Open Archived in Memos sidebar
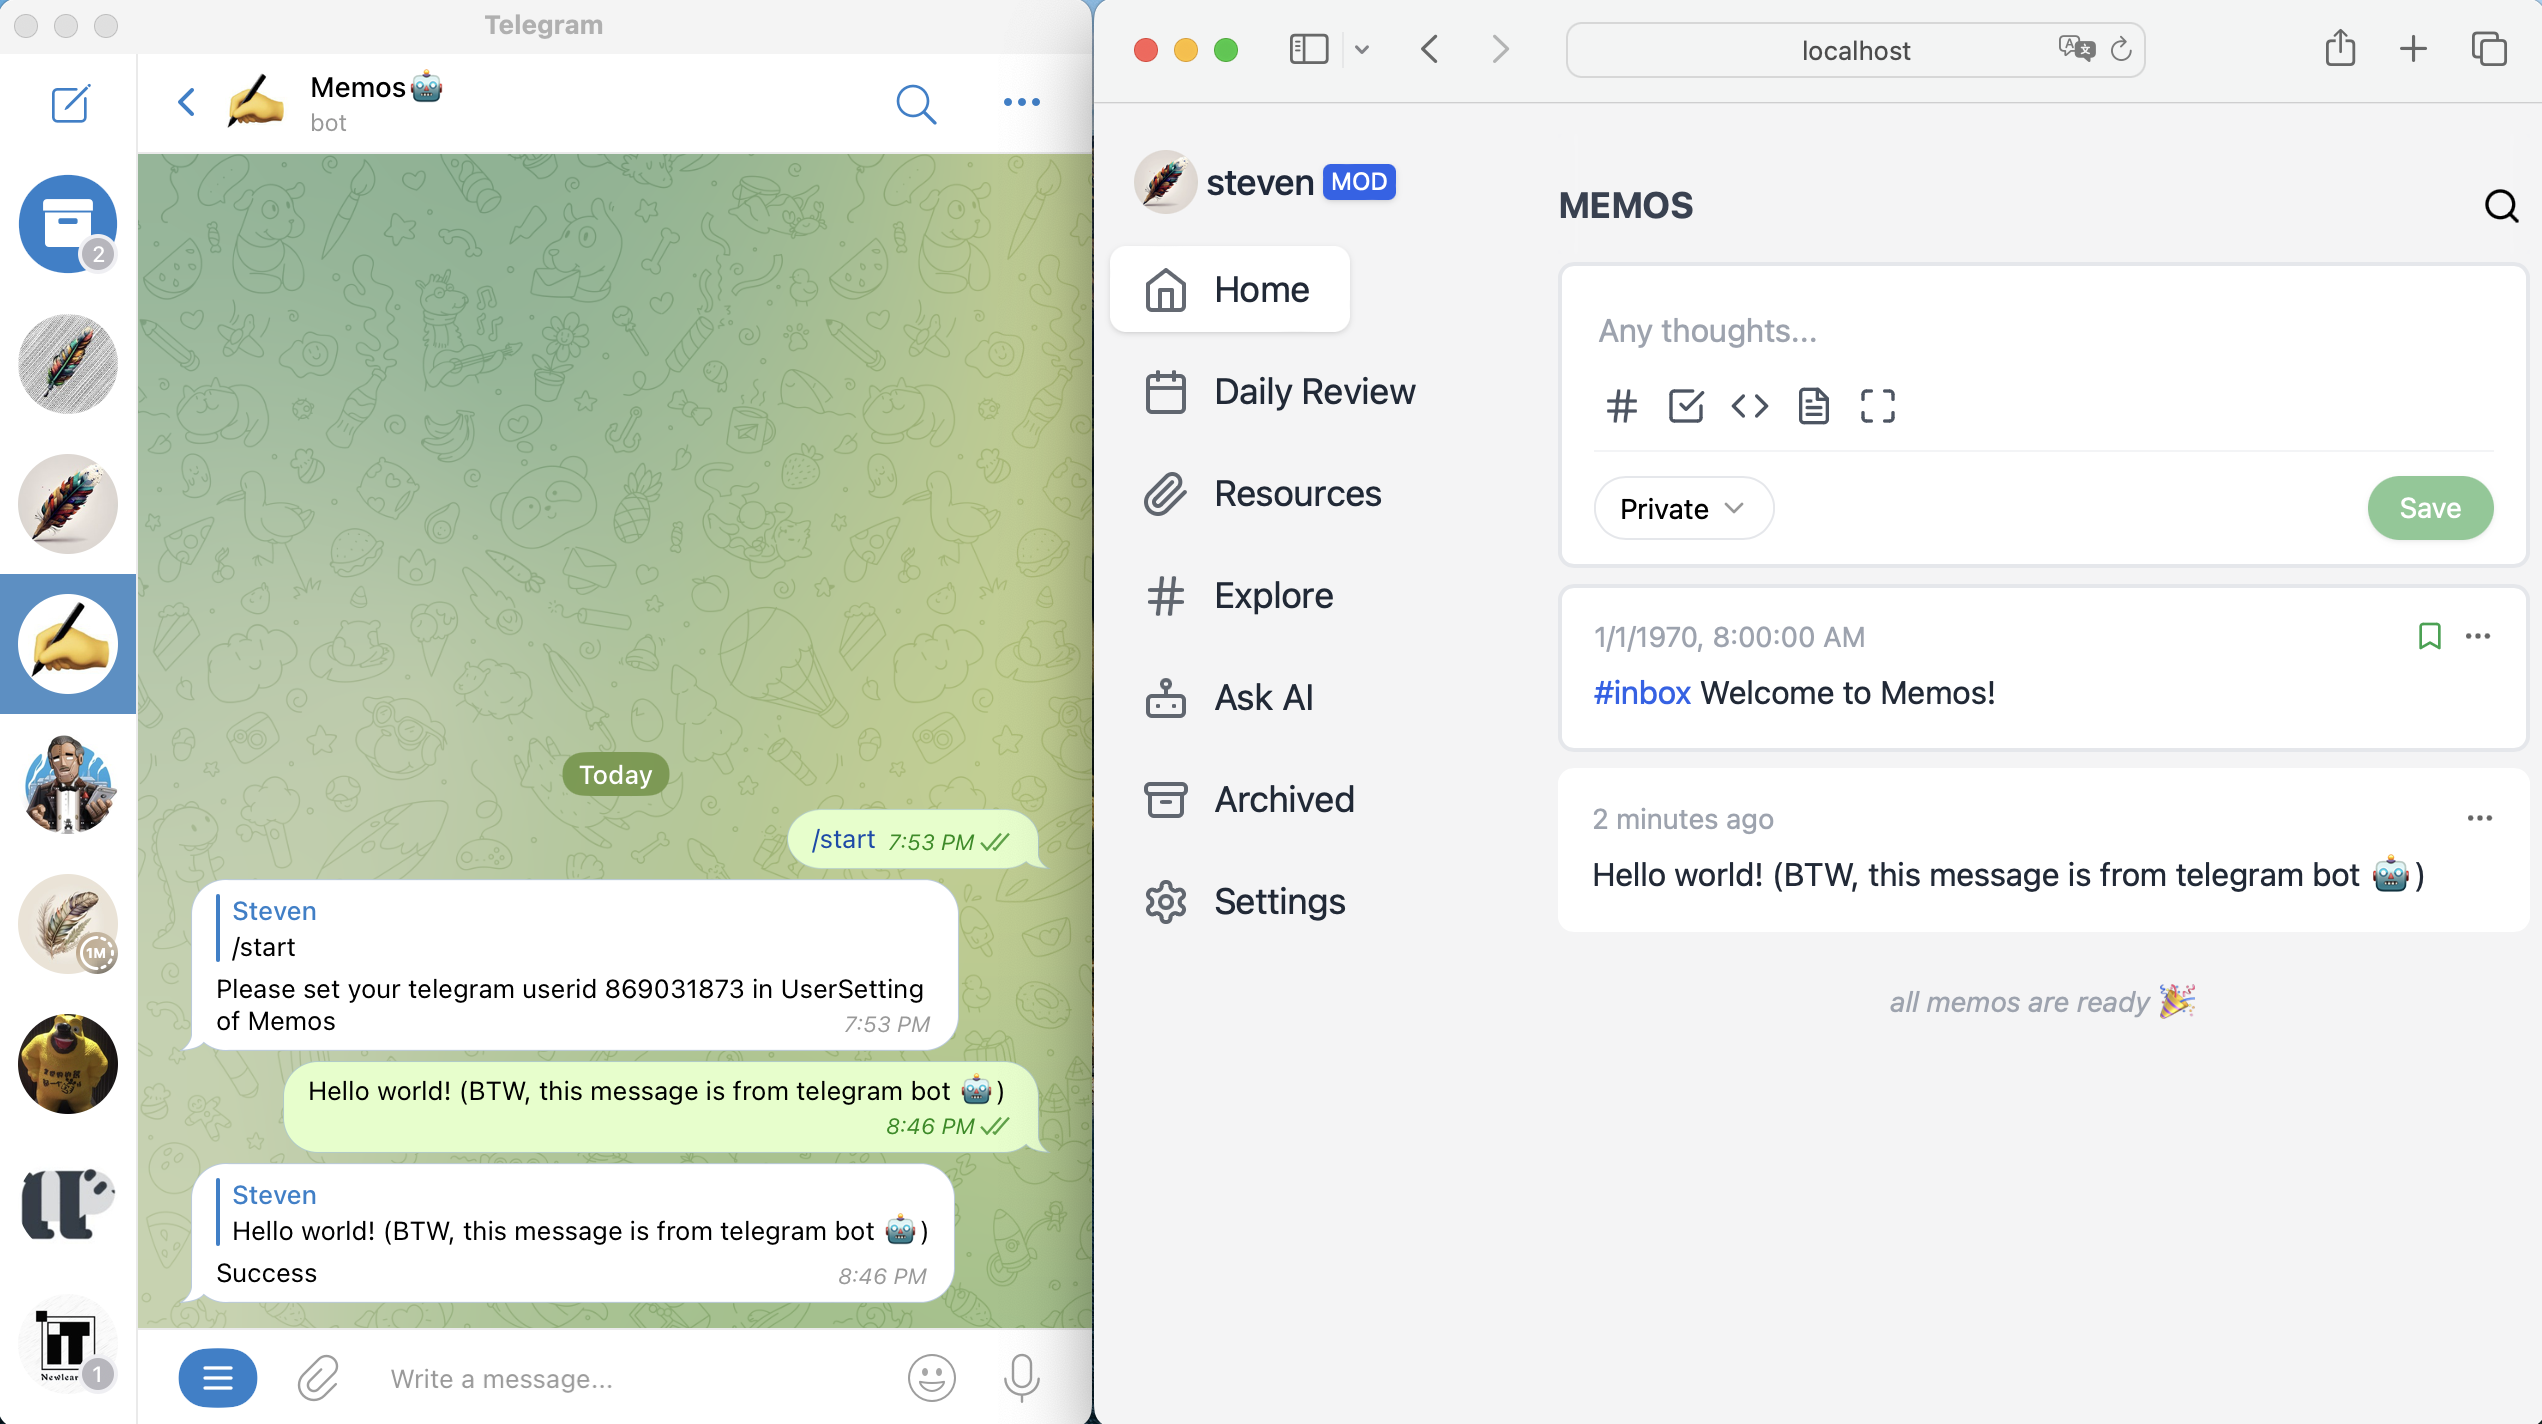The image size is (2542, 1424). (x=1250, y=799)
